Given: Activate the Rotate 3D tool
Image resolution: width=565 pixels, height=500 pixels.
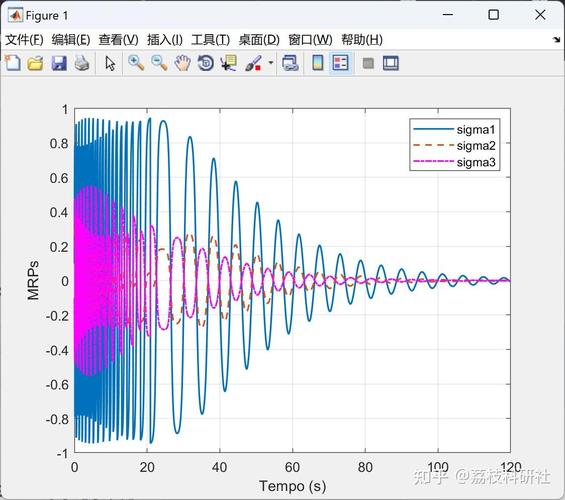Looking at the screenshot, I should point(205,63).
